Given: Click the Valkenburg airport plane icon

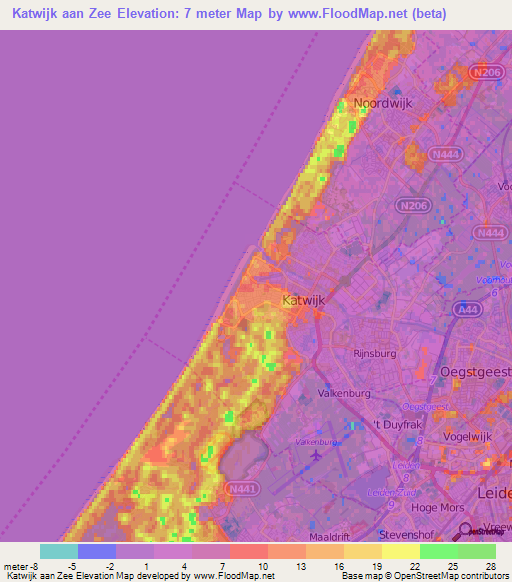Looking at the screenshot, I should (316, 455).
